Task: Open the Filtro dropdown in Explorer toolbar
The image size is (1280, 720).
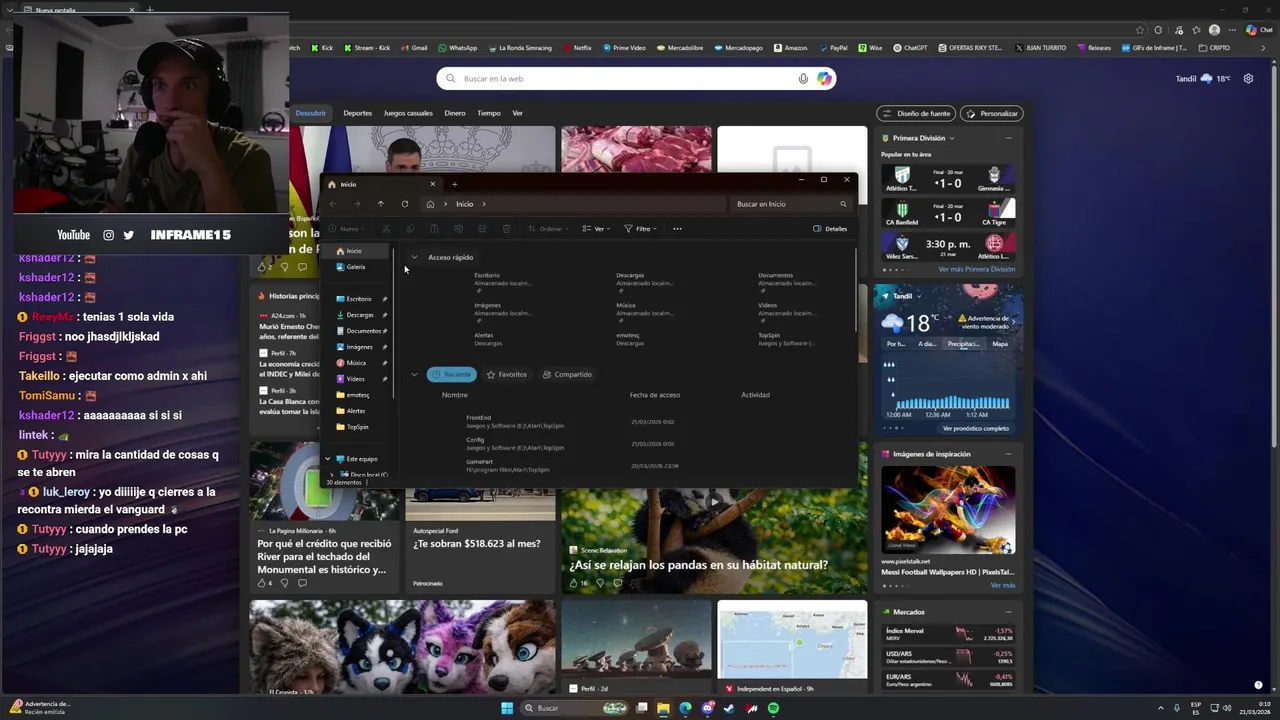Action: (x=640, y=229)
